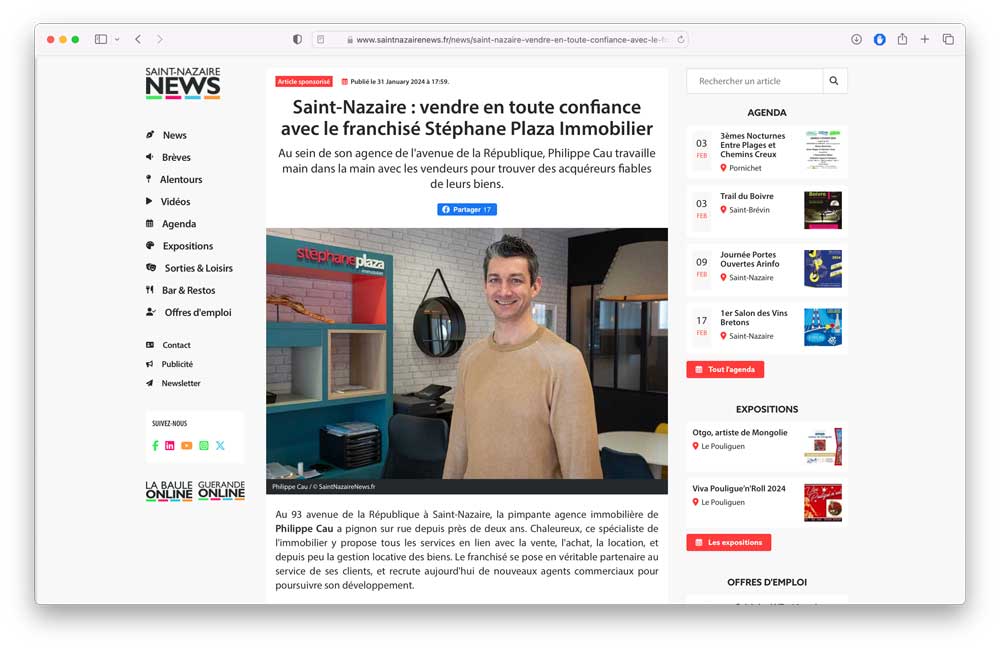Open the Sorties & Loisirs menu item
This screenshot has width=1000, height=650.
[198, 268]
